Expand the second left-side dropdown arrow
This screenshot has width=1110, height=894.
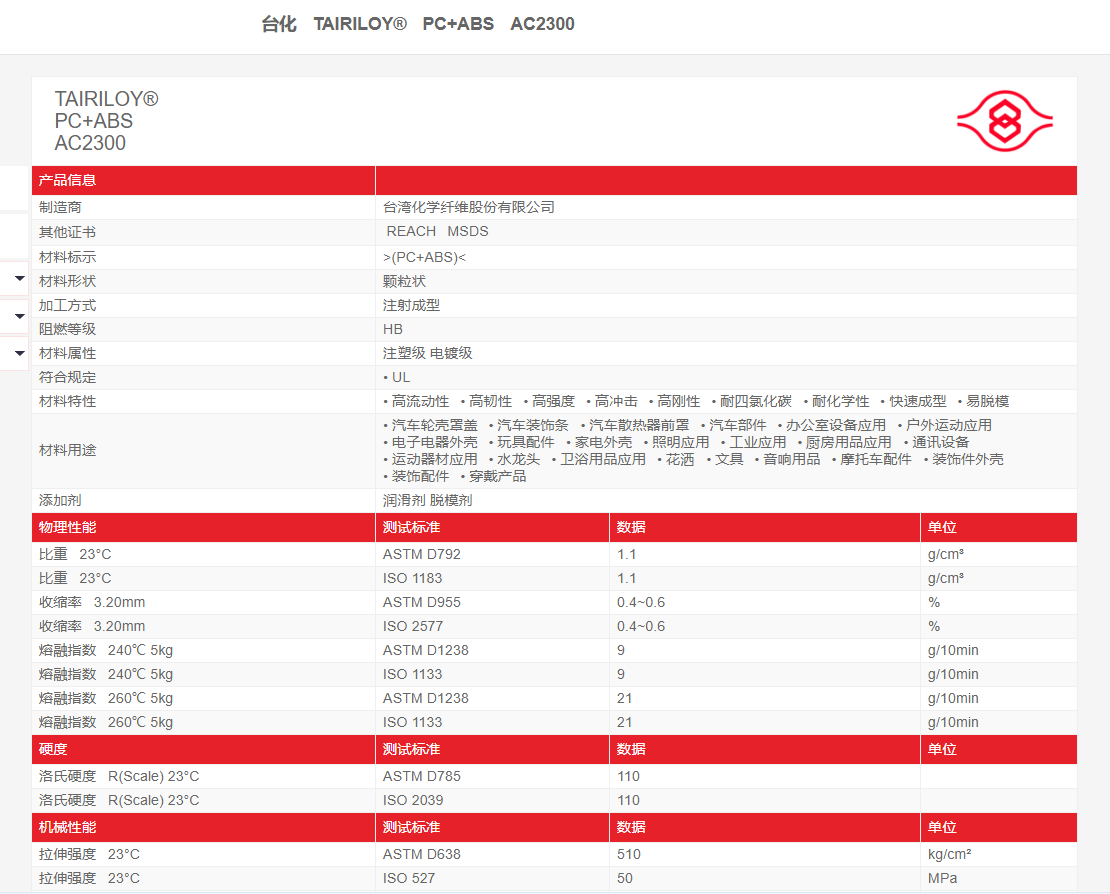[x=20, y=316]
